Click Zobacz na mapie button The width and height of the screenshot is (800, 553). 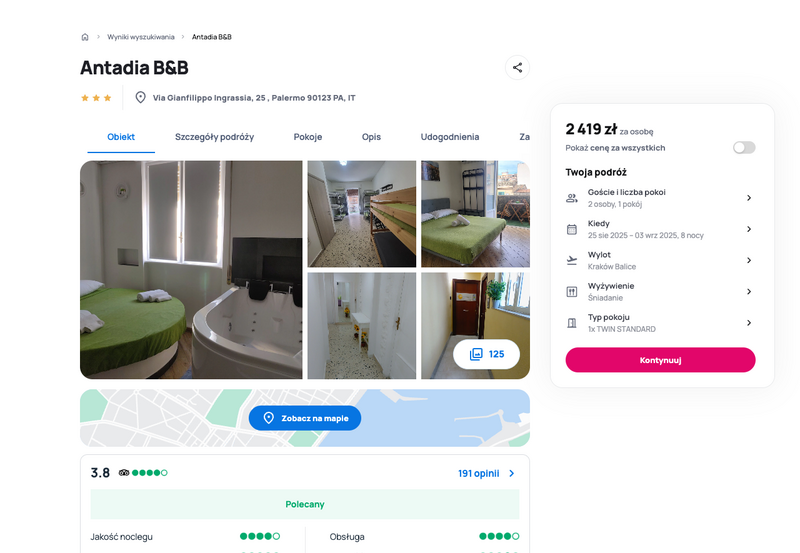305,418
